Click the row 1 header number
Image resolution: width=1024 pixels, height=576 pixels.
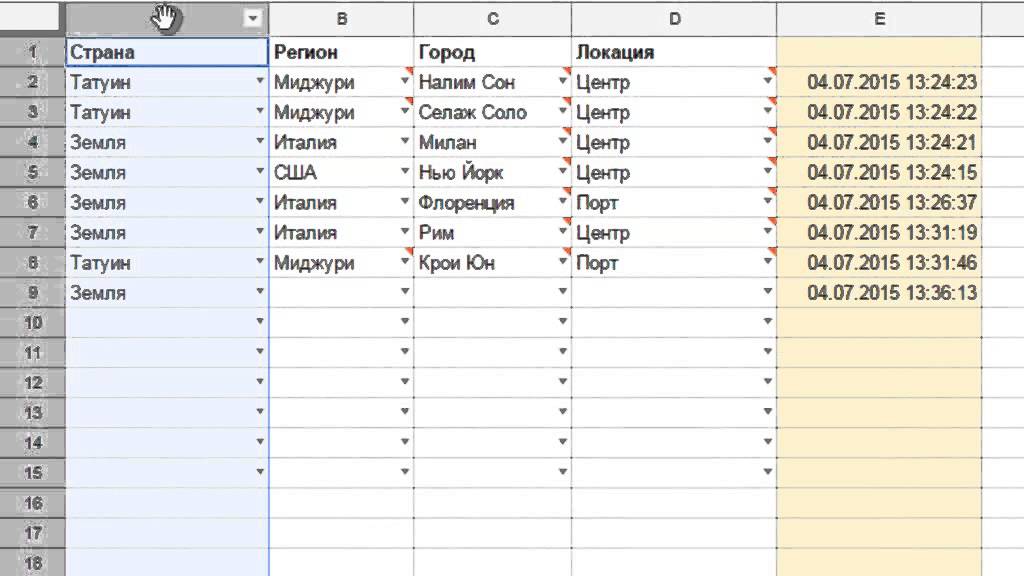pos(32,52)
